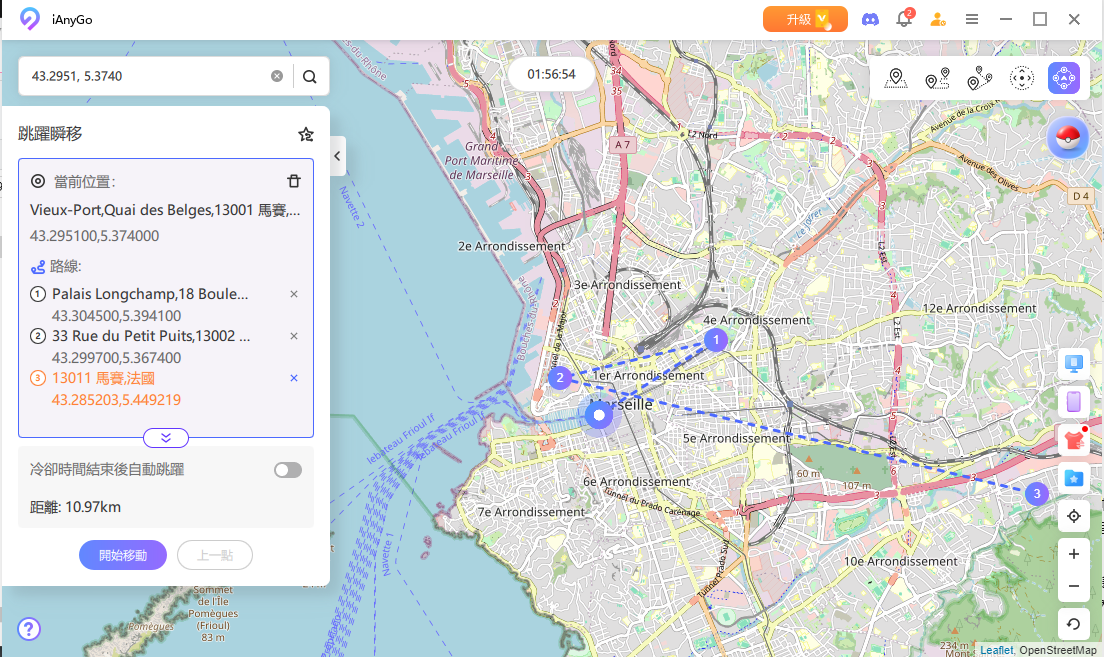Click the search magnifier icon
The image size is (1104, 657).
pos(309,76)
